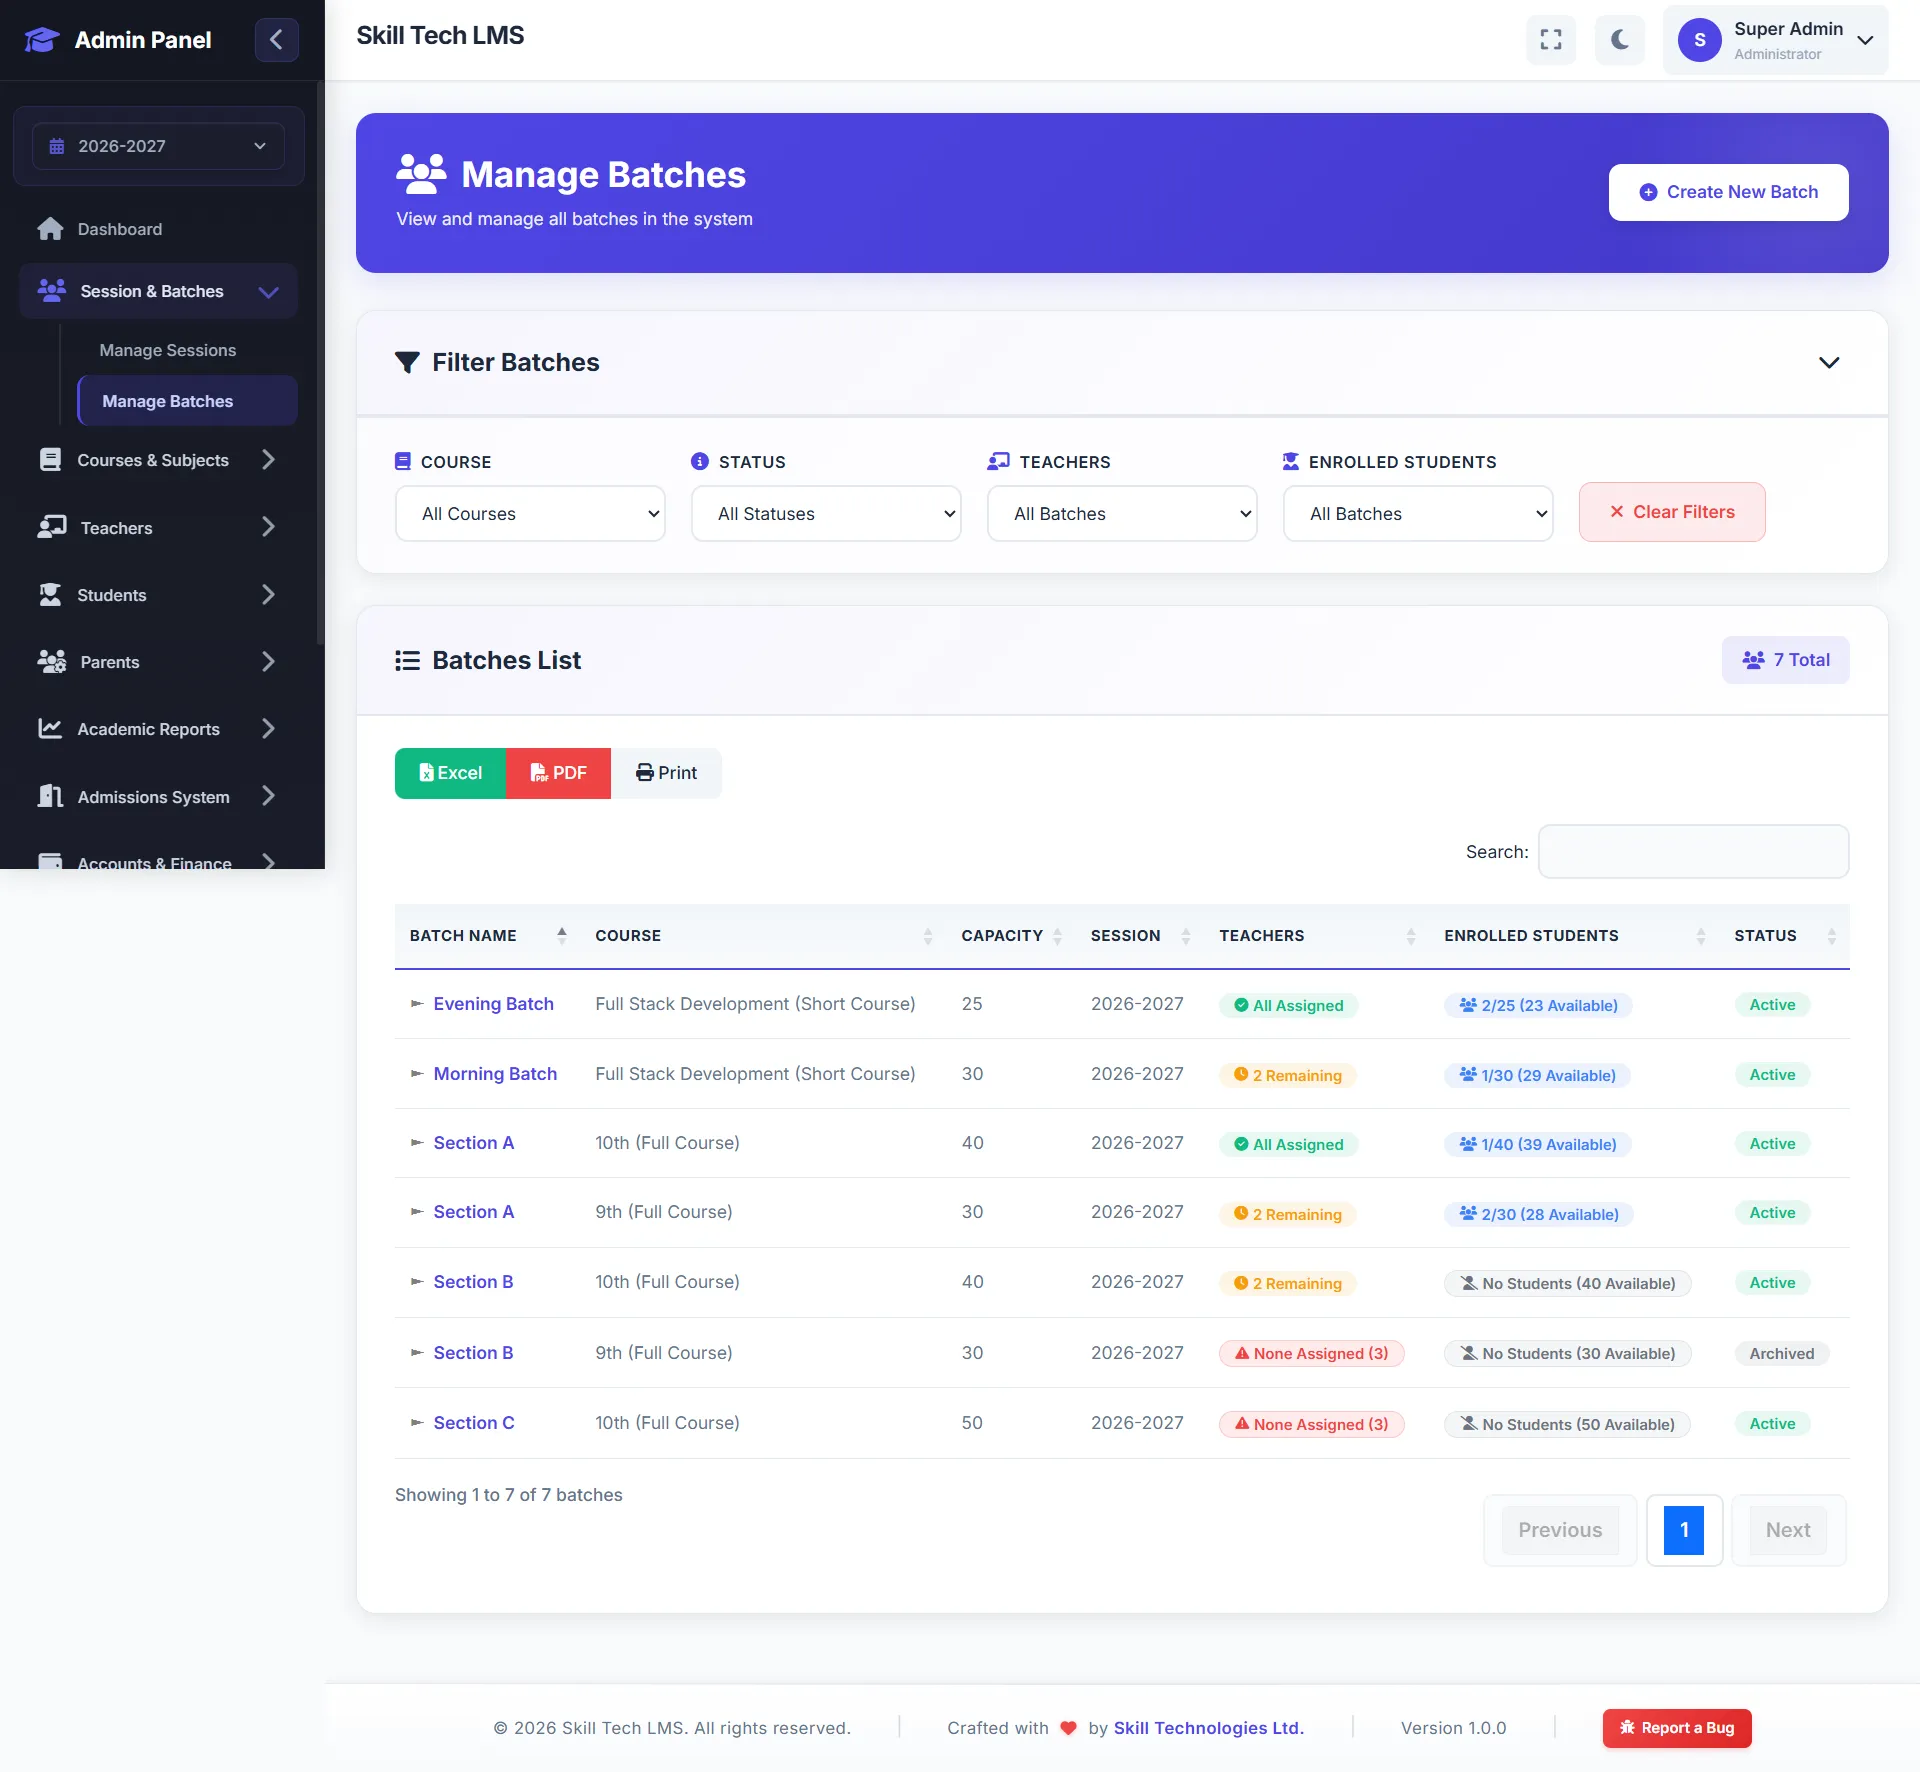
Task: Open the All Courses filter dropdown
Action: point(530,514)
